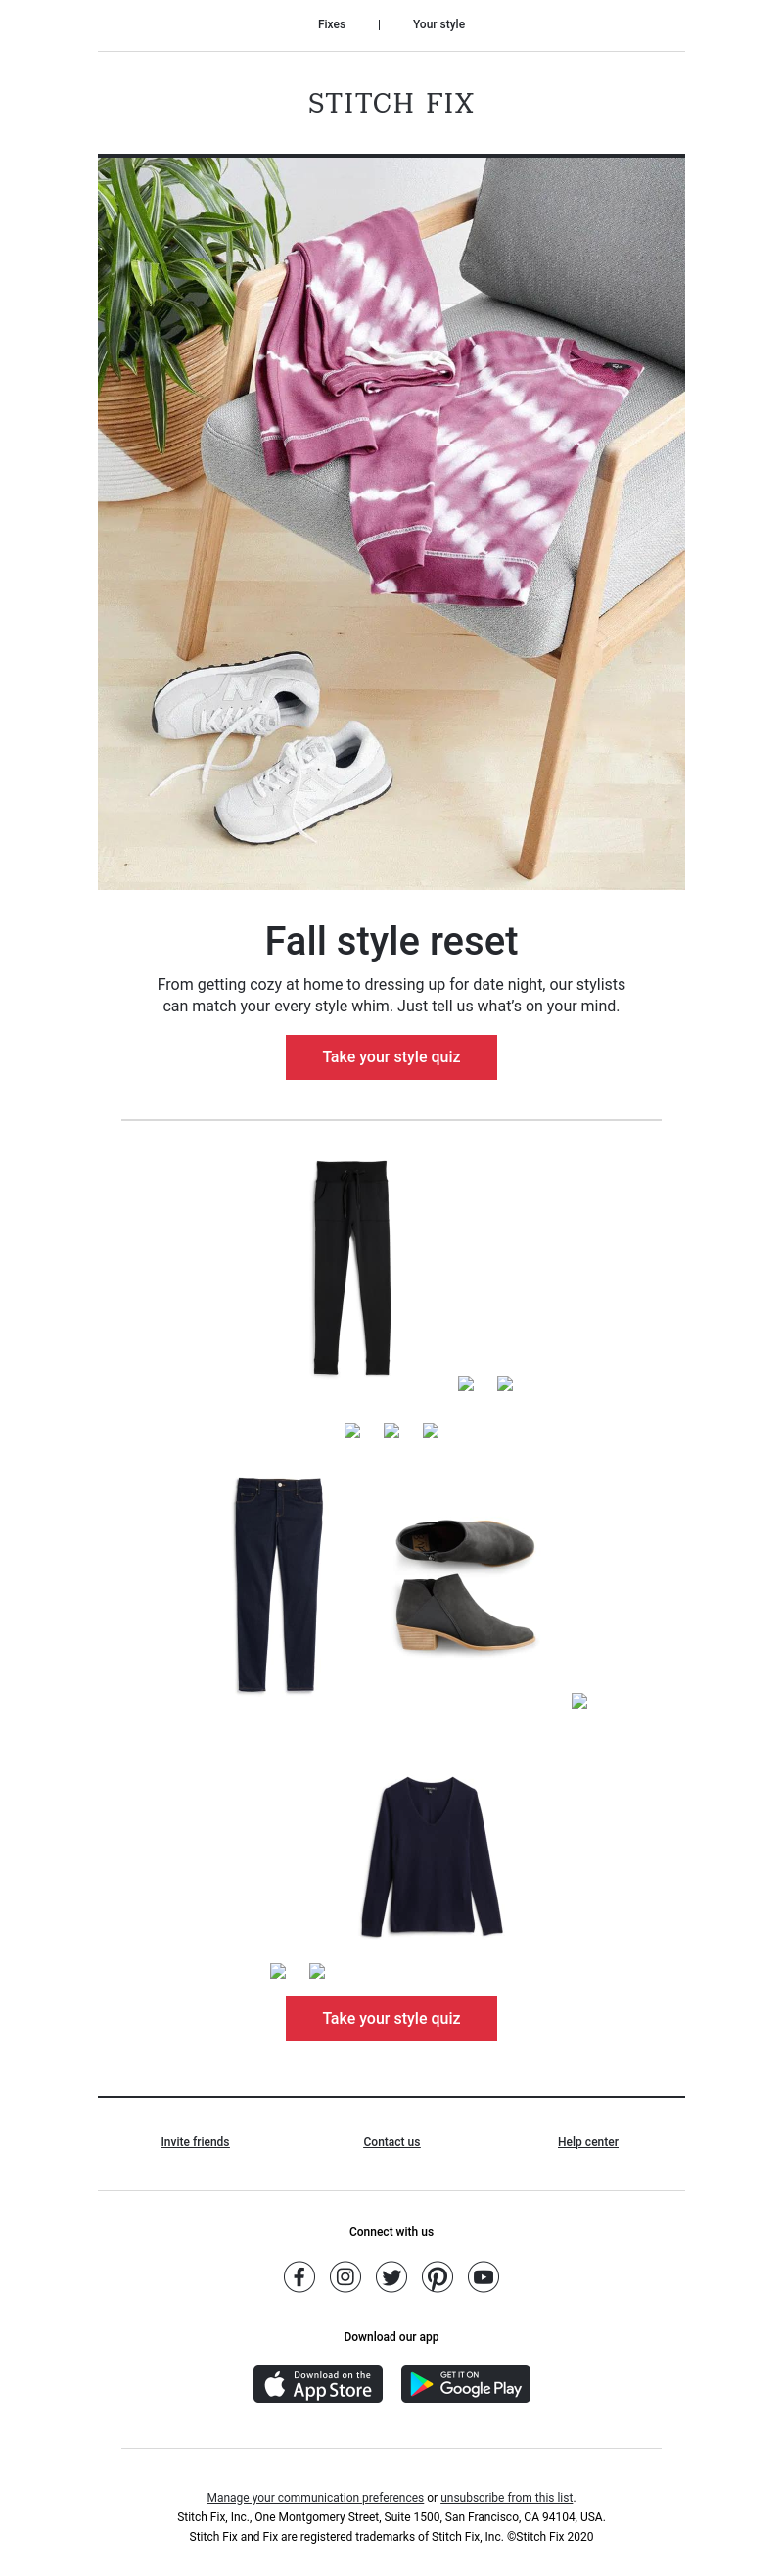Image resolution: width=783 pixels, height=2576 pixels.
Task: Open the Facebook social icon
Action: (299, 2277)
